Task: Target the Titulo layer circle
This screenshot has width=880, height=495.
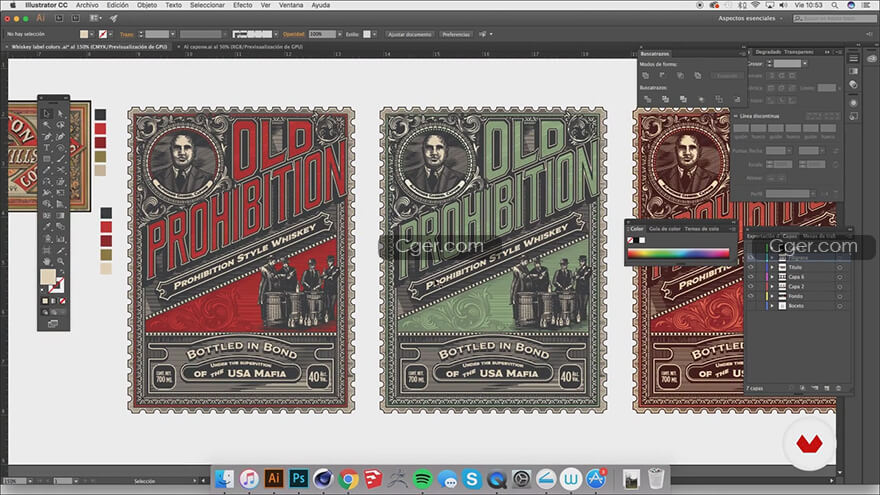Action: [840, 267]
